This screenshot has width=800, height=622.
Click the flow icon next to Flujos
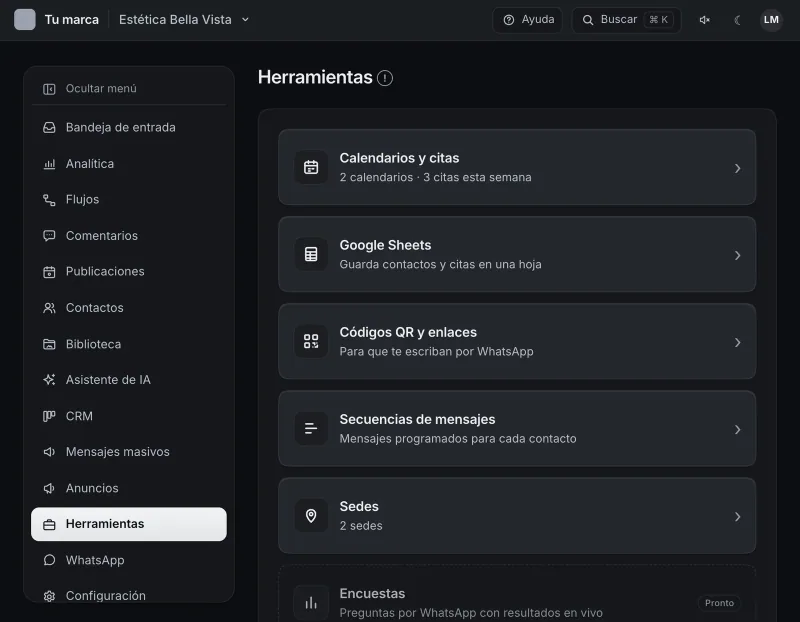pyautogui.click(x=49, y=200)
